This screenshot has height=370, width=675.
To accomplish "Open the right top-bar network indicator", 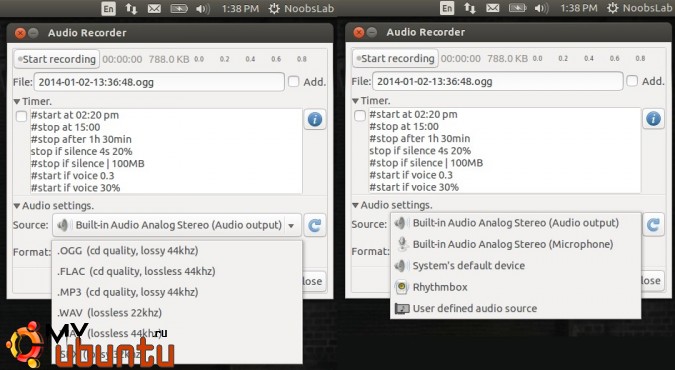I will pos(470,8).
